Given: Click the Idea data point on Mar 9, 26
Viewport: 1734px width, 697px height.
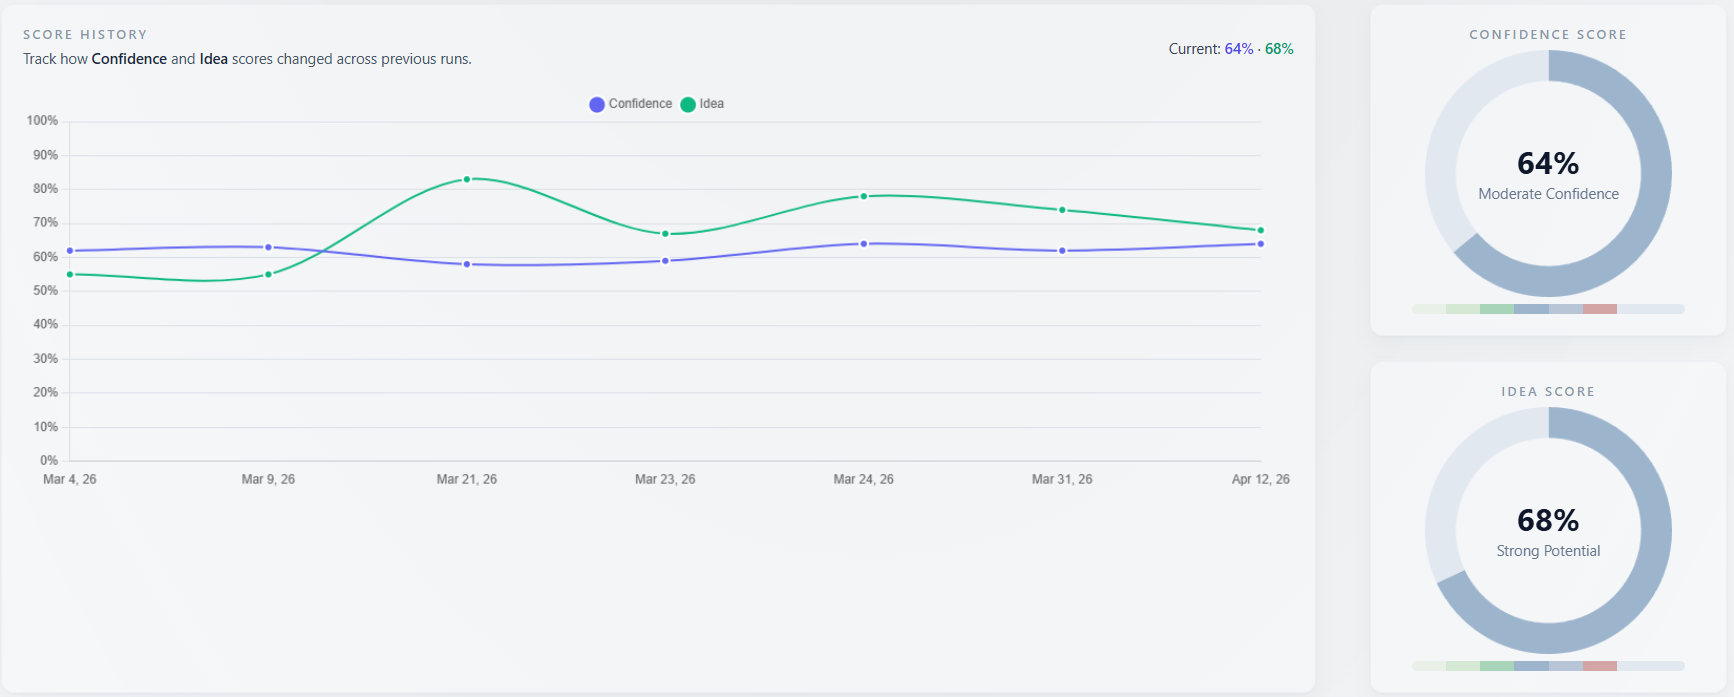Looking at the screenshot, I should (x=268, y=274).
